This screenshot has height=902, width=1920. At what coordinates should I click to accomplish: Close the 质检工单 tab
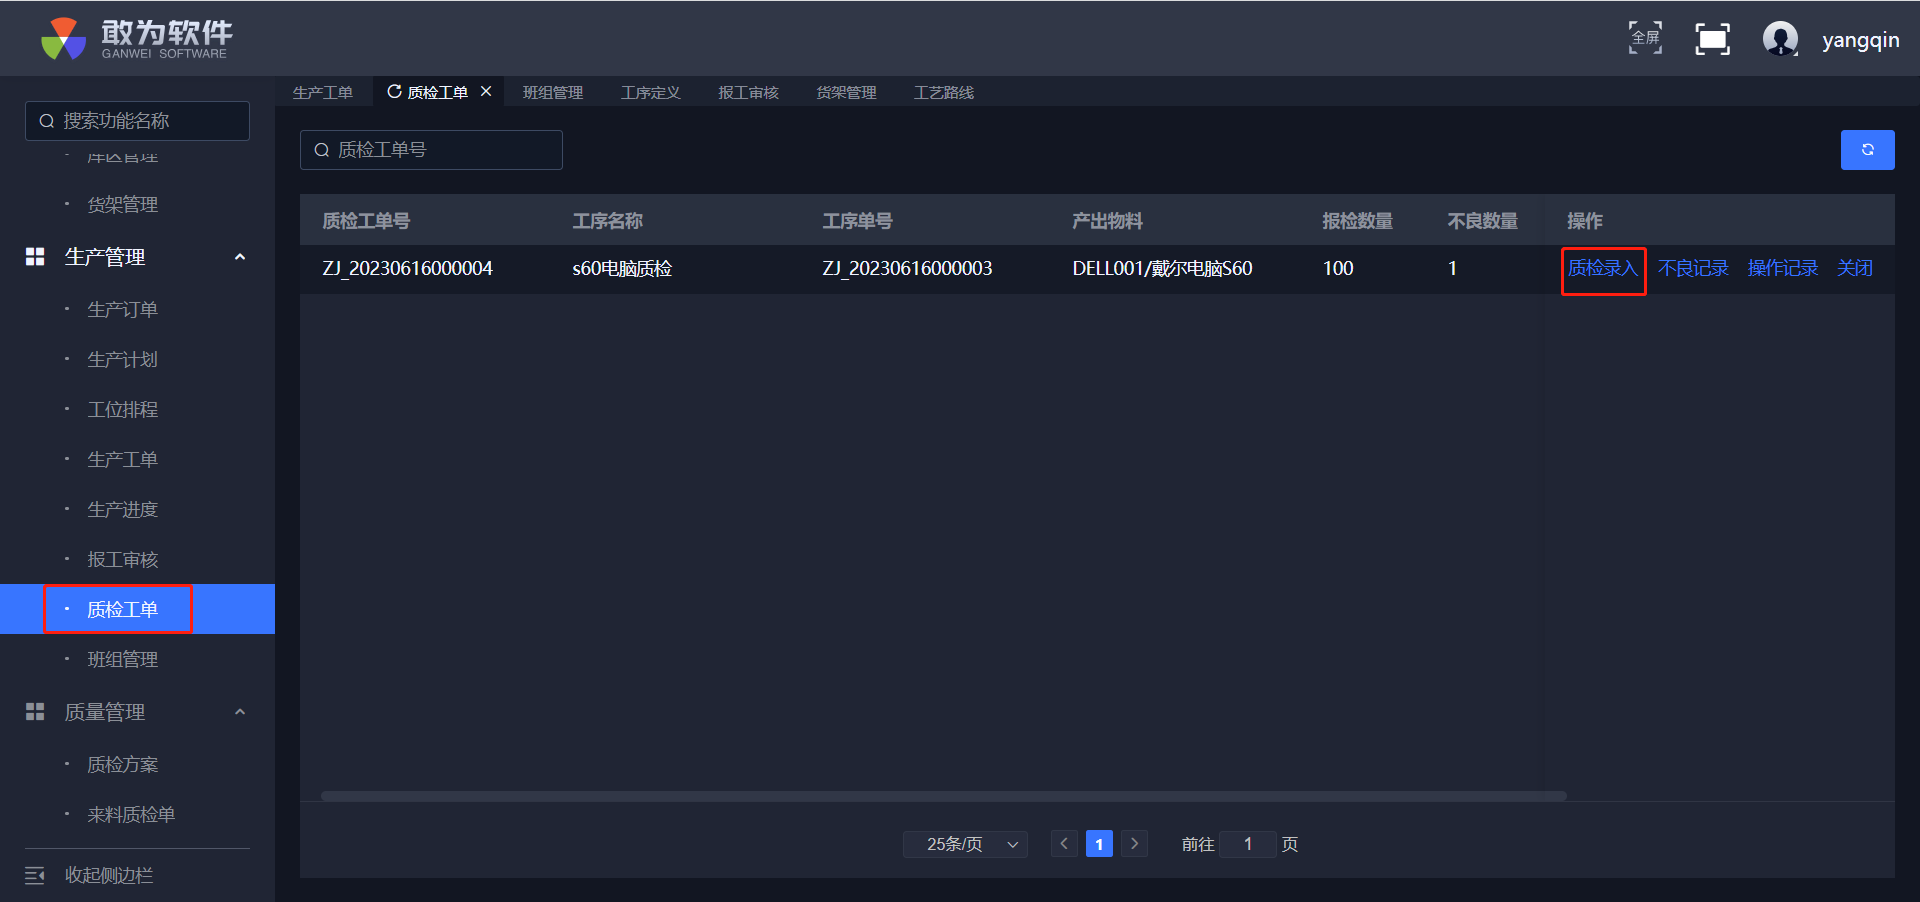[x=486, y=91]
